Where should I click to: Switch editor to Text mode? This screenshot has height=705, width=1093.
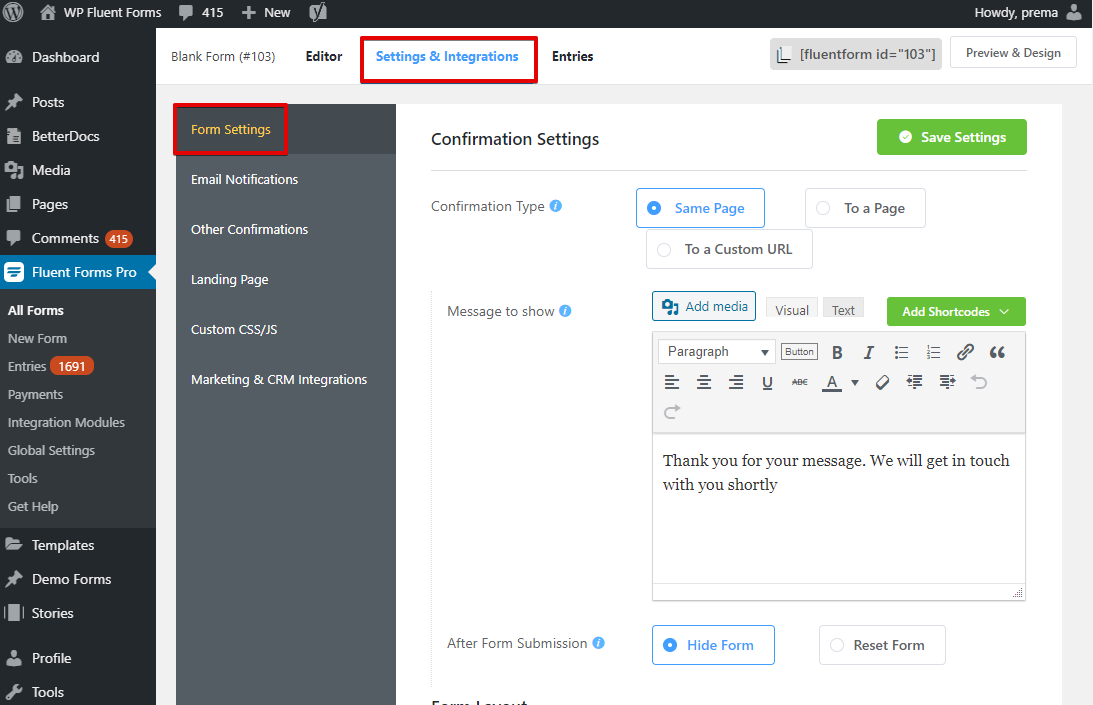(x=843, y=310)
